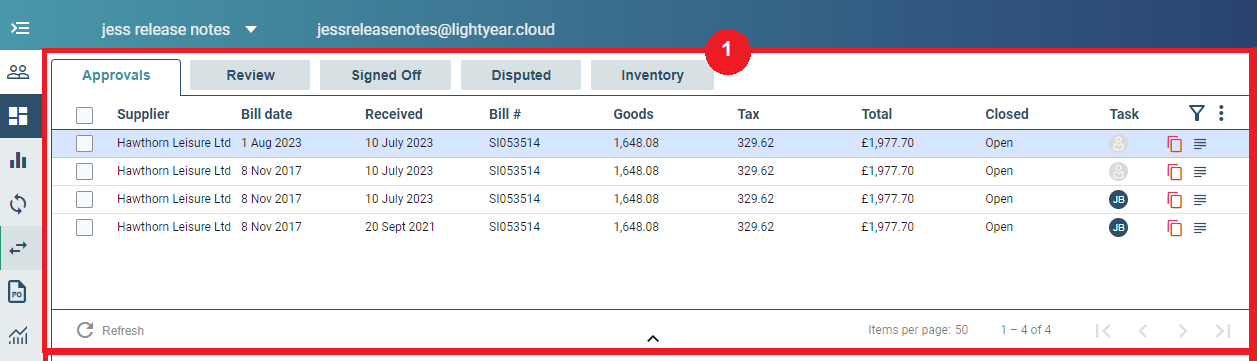Screen dimensions: 1257x361
Task: Open the contacts people icon in sidebar
Action: tap(19, 72)
